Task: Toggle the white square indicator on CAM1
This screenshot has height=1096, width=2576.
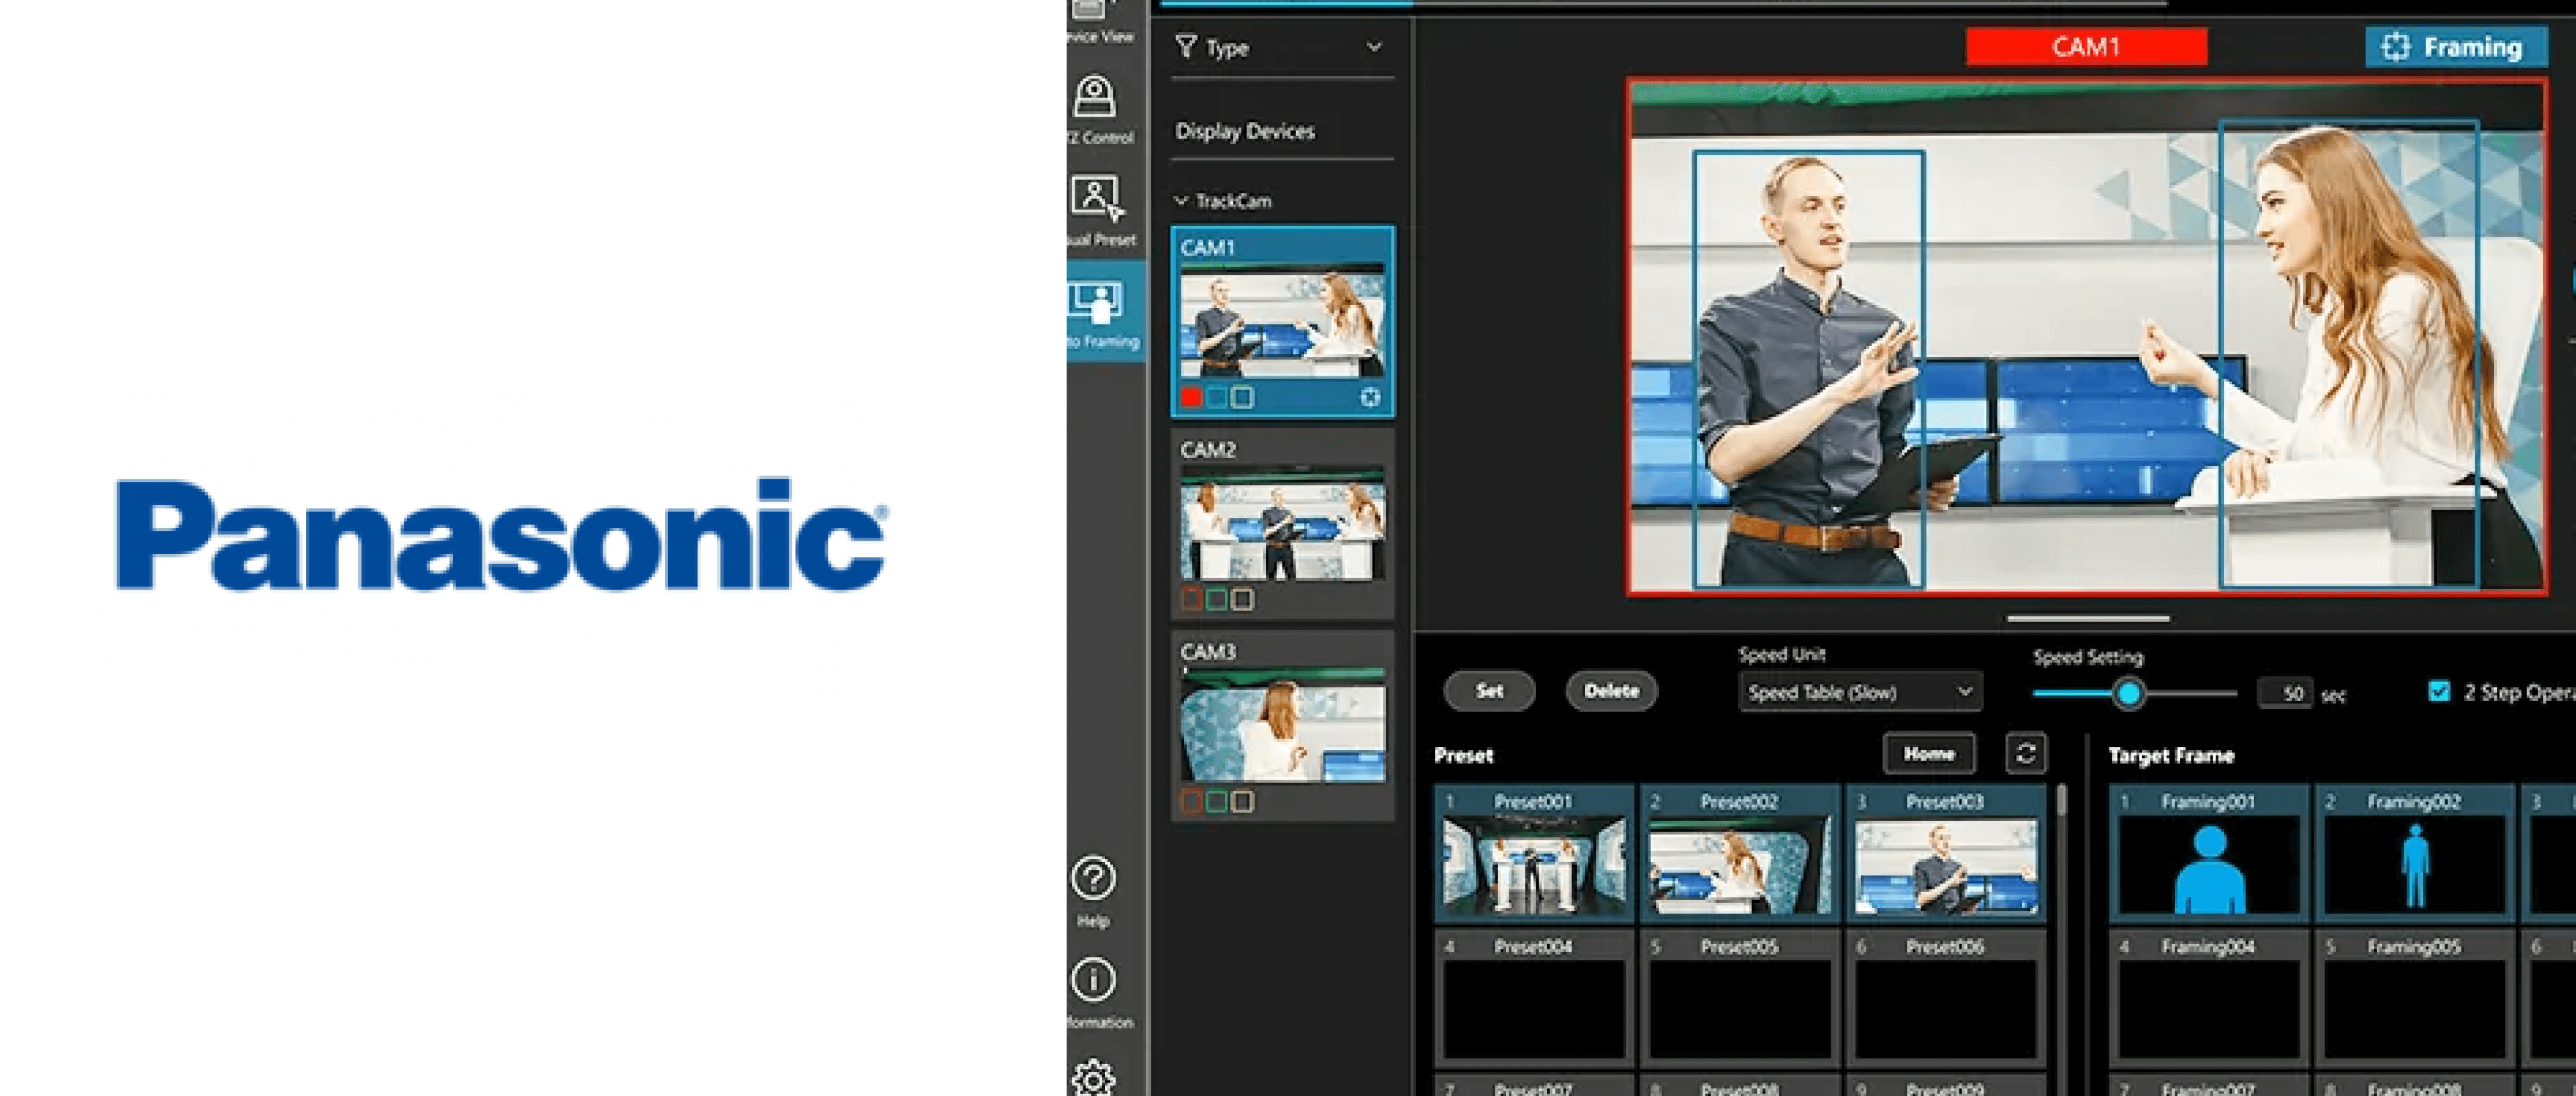Action: click(1243, 398)
